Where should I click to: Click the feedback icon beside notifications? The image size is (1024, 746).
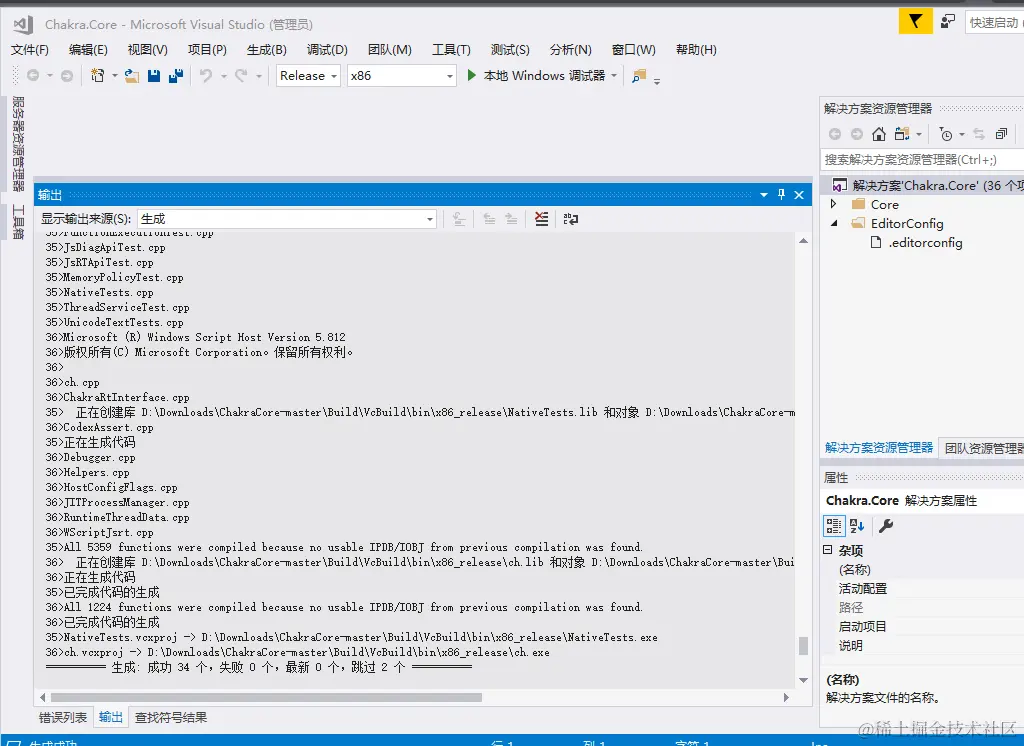pyautogui.click(x=948, y=22)
